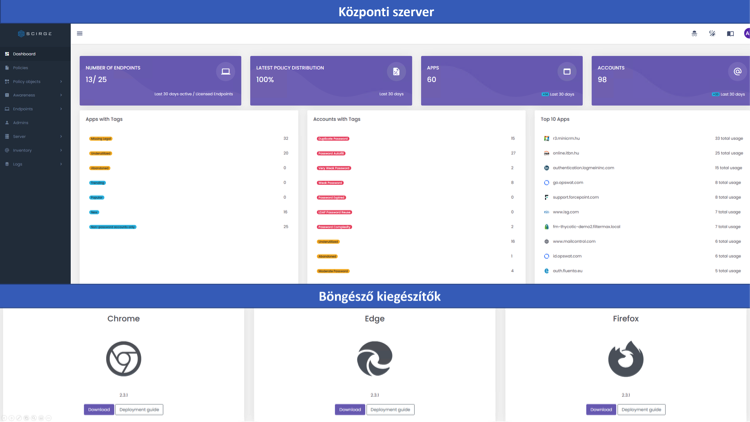The height and width of the screenshot is (422, 750).
Task: Click the '33 total usage' value for r3.minicrm.hu
Action: pos(729,138)
